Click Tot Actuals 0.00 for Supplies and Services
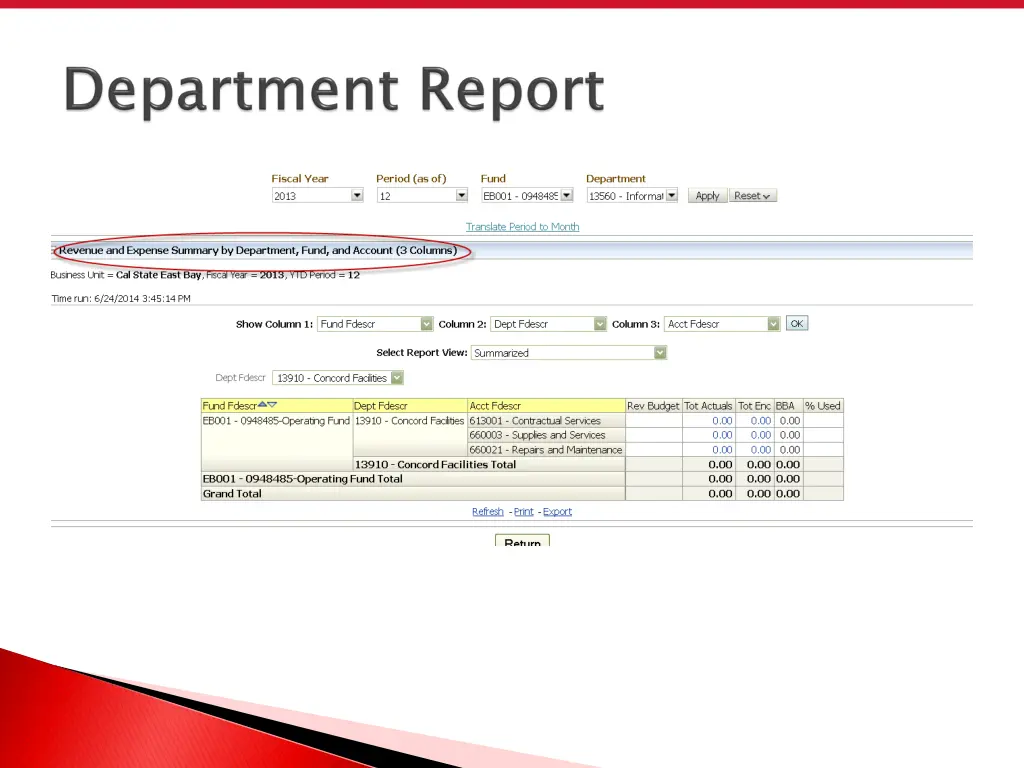 pyautogui.click(x=722, y=435)
